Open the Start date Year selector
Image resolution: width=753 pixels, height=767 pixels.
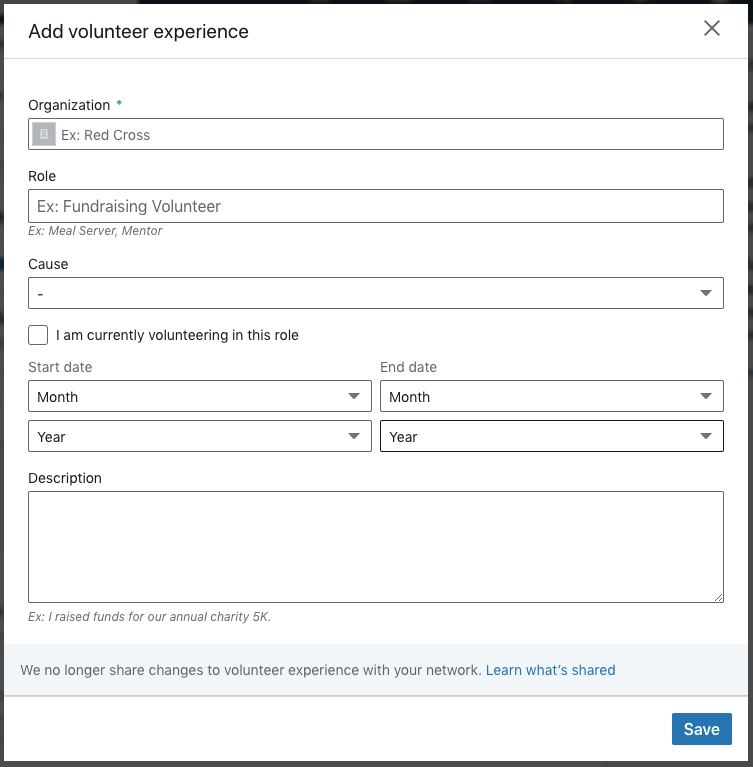pyautogui.click(x=200, y=437)
